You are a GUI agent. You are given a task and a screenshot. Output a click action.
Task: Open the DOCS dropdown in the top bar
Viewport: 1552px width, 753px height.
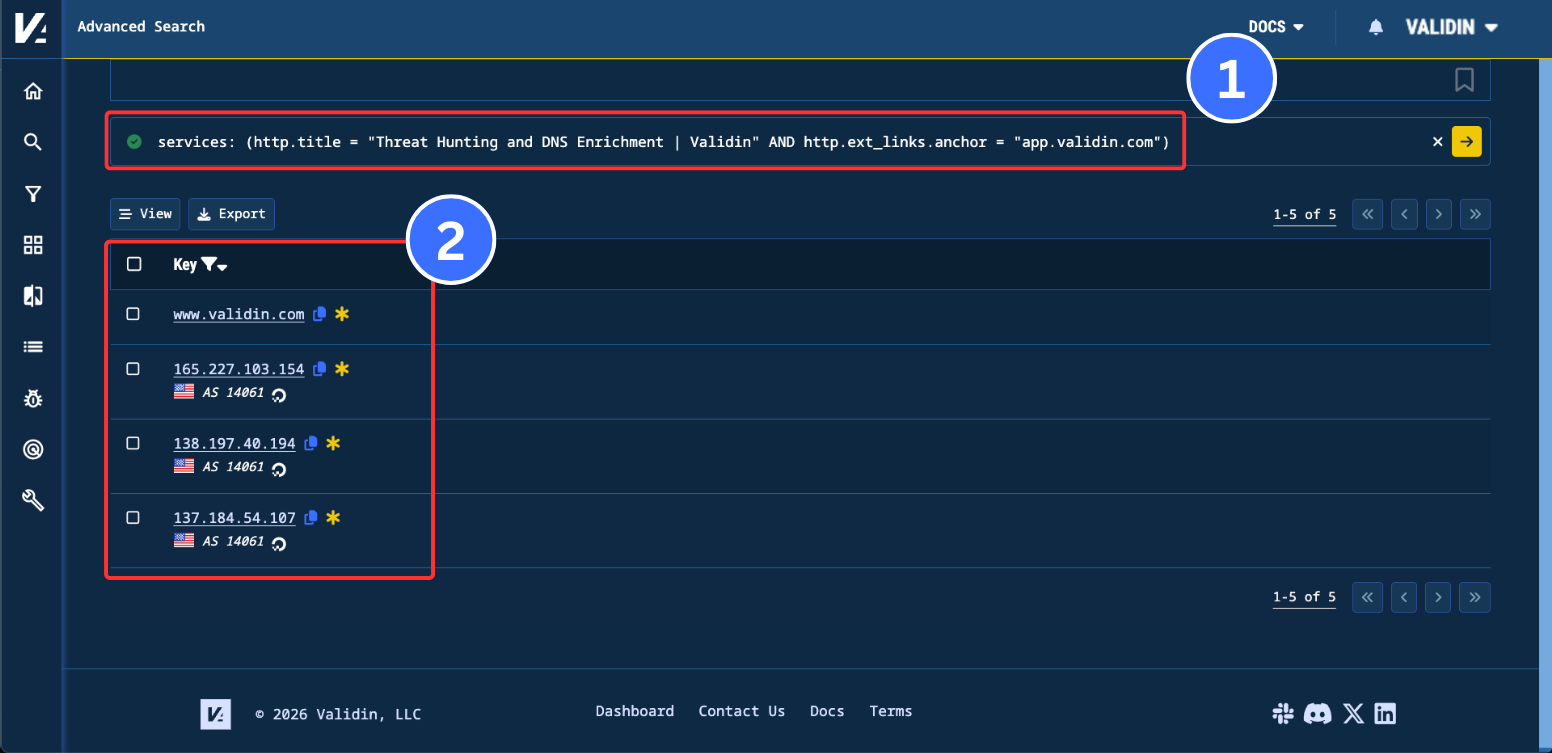pyautogui.click(x=1276, y=27)
